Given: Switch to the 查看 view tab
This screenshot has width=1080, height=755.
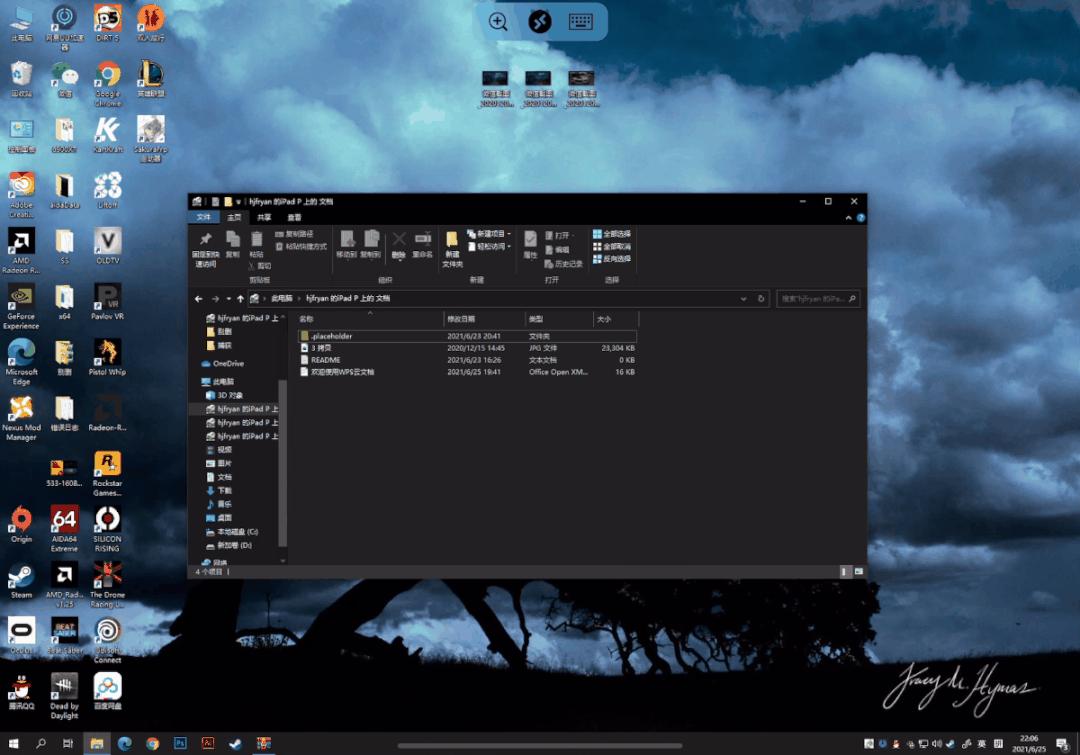Looking at the screenshot, I should [294, 217].
